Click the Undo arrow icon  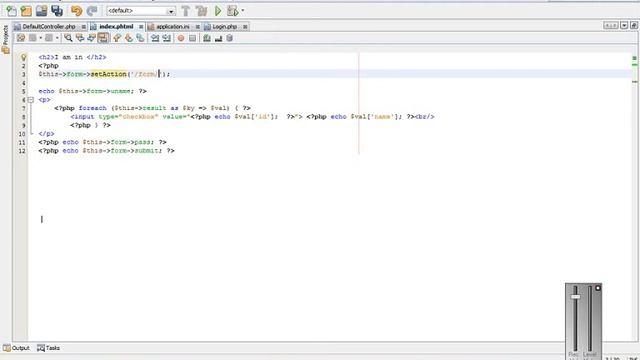click(76, 11)
